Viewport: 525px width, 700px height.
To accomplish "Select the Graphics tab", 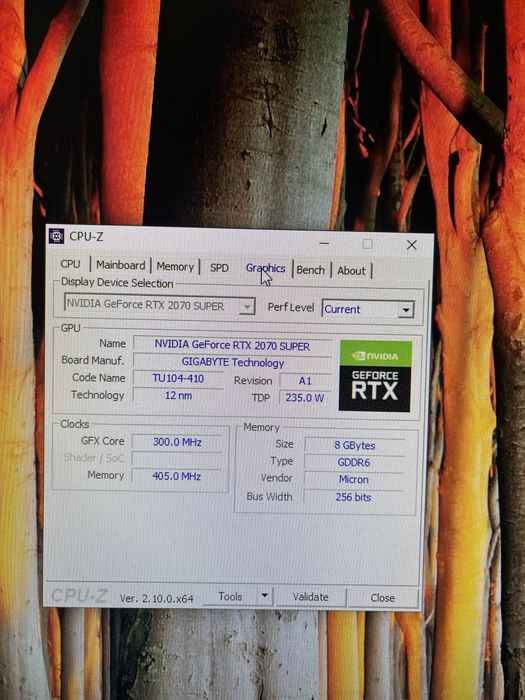I will point(266,268).
